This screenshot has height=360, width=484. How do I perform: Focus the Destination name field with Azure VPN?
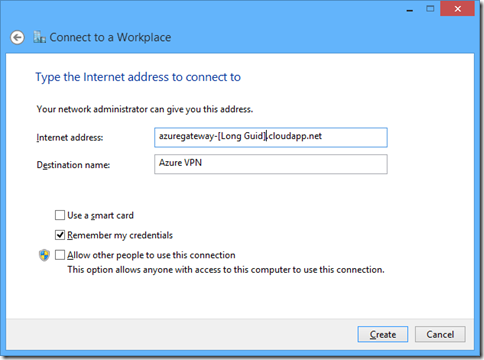pos(271,164)
